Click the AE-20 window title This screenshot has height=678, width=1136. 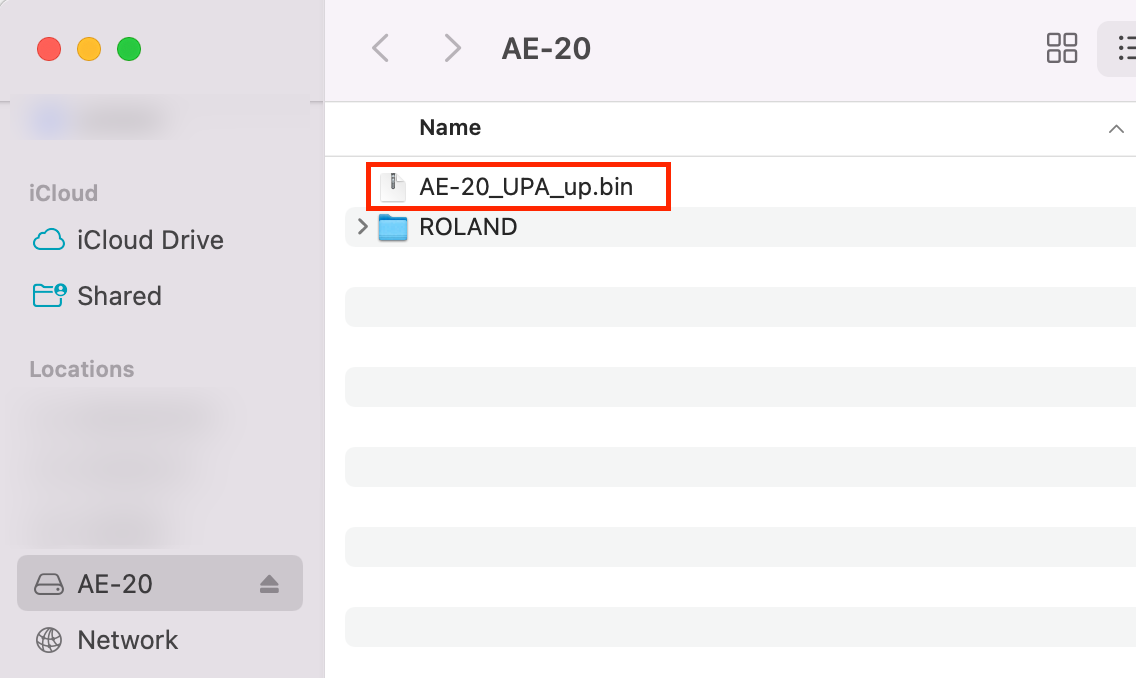pyautogui.click(x=546, y=48)
